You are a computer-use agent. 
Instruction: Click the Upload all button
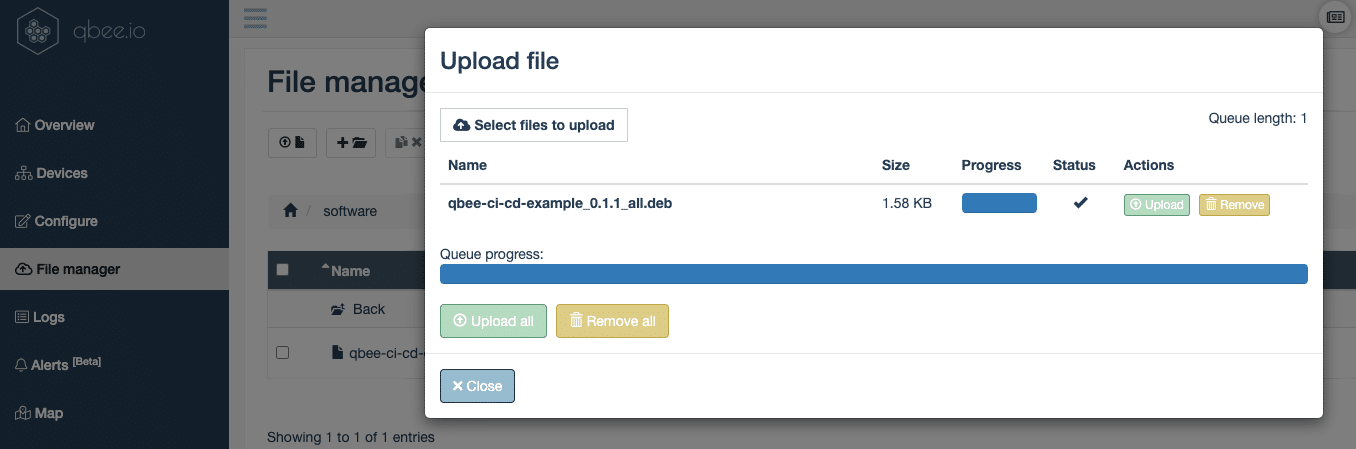tap(493, 321)
